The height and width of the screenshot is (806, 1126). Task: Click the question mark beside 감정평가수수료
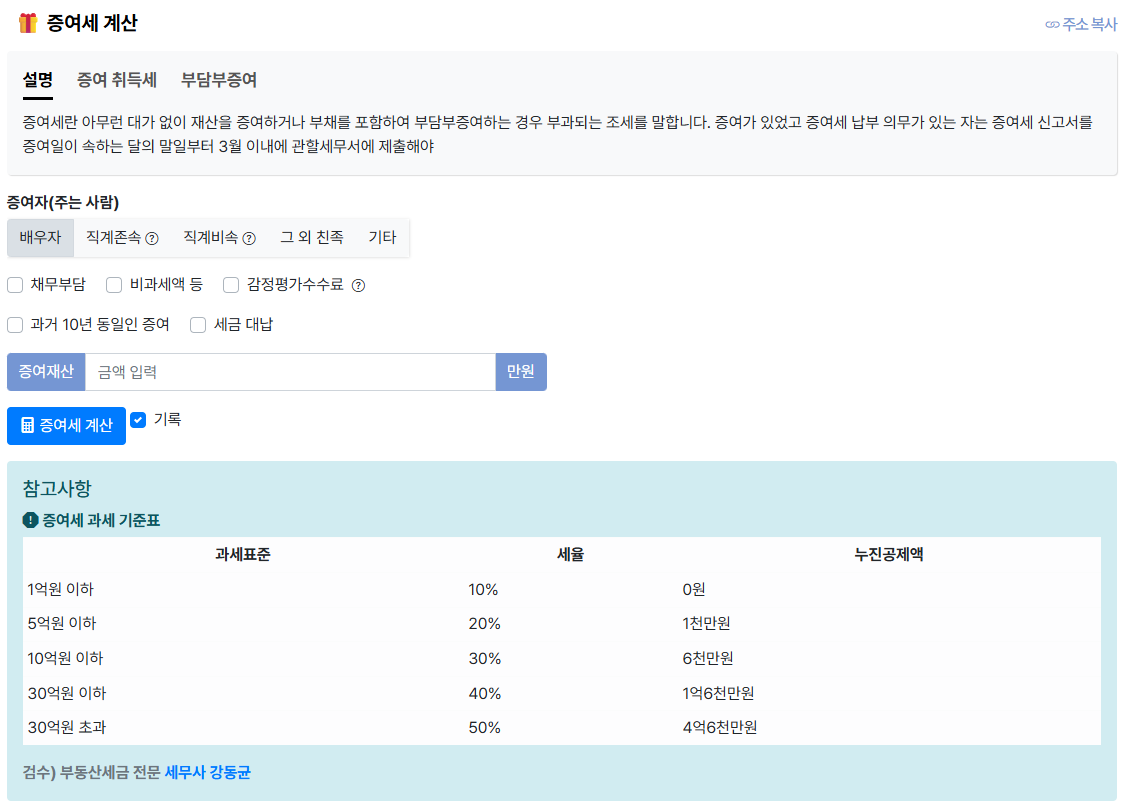click(357, 285)
